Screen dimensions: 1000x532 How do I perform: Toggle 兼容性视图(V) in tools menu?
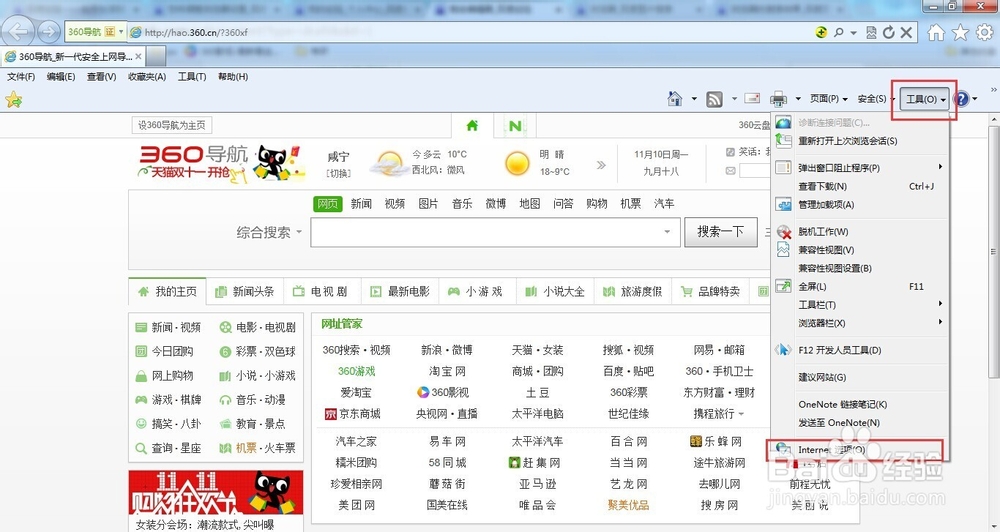(x=860, y=250)
